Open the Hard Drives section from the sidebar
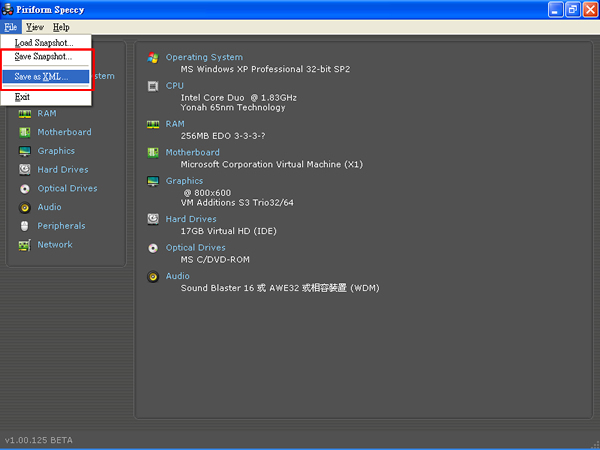 click(63, 170)
